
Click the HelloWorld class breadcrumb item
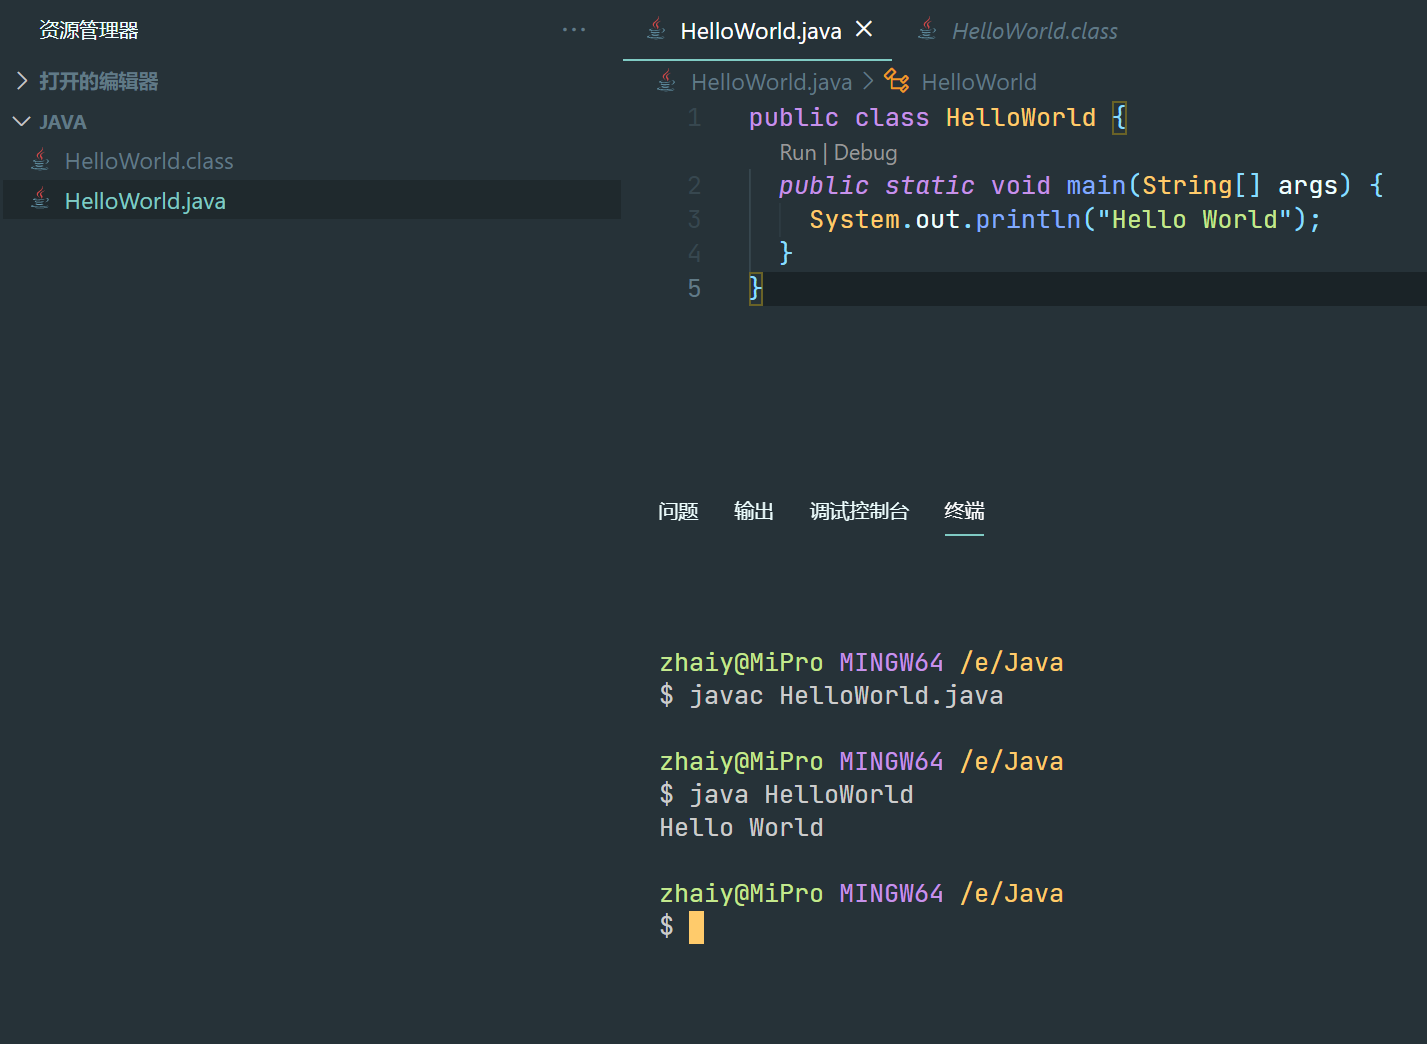(979, 82)
